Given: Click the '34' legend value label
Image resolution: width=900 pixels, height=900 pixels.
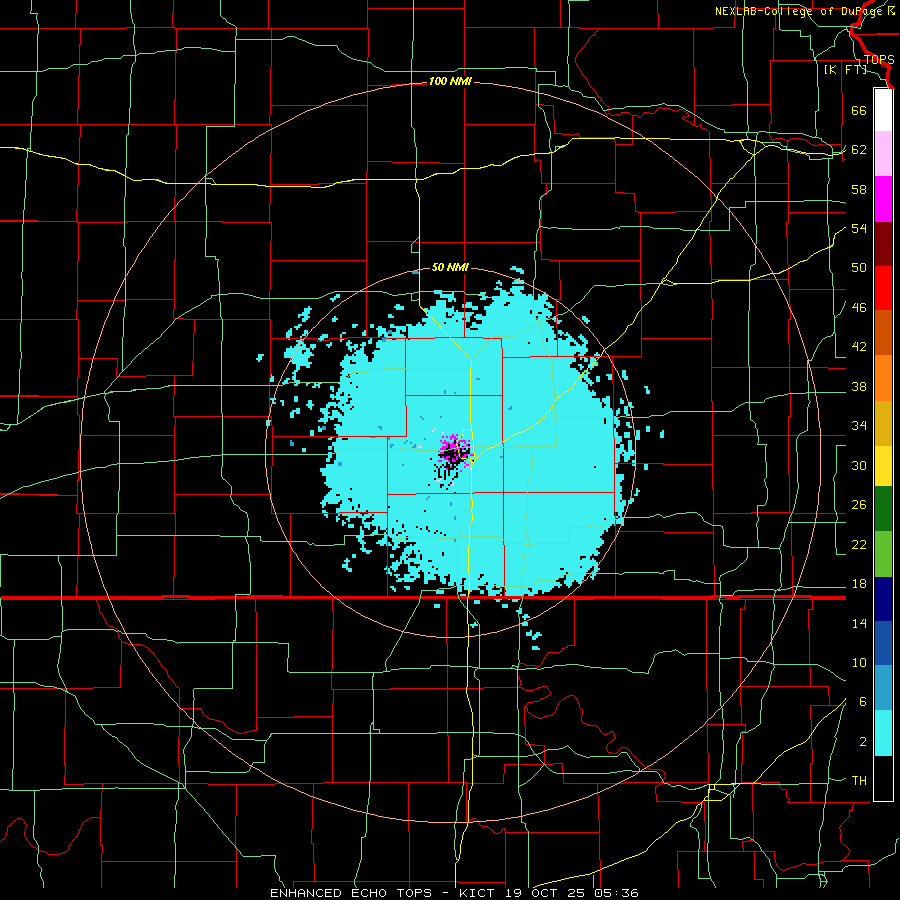Looking at the screenshot, I should (859, 426).
